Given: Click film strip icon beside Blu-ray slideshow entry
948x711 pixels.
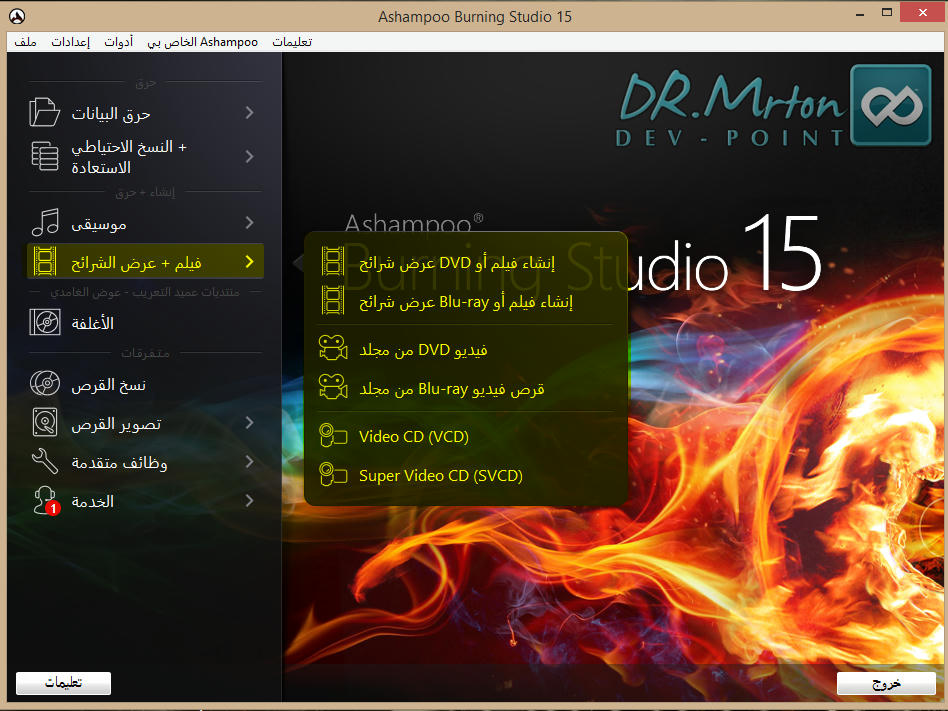Looking at the screenshot, I should pos(333,301).
